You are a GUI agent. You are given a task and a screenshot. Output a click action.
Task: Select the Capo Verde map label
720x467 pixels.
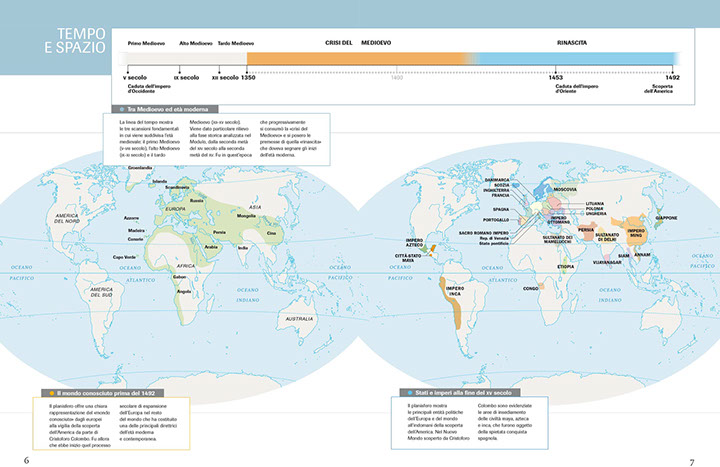pos(123,256)
